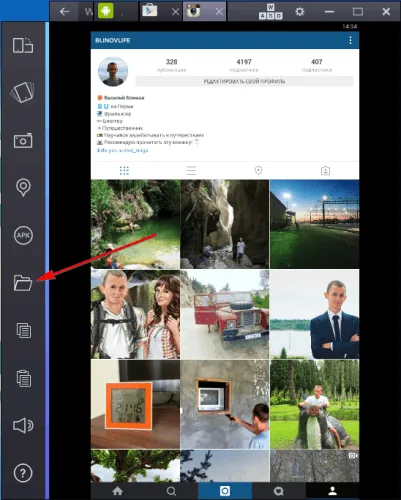401x500 pixels.
Task: Select the grid view tab
Action: click(124, 171)
